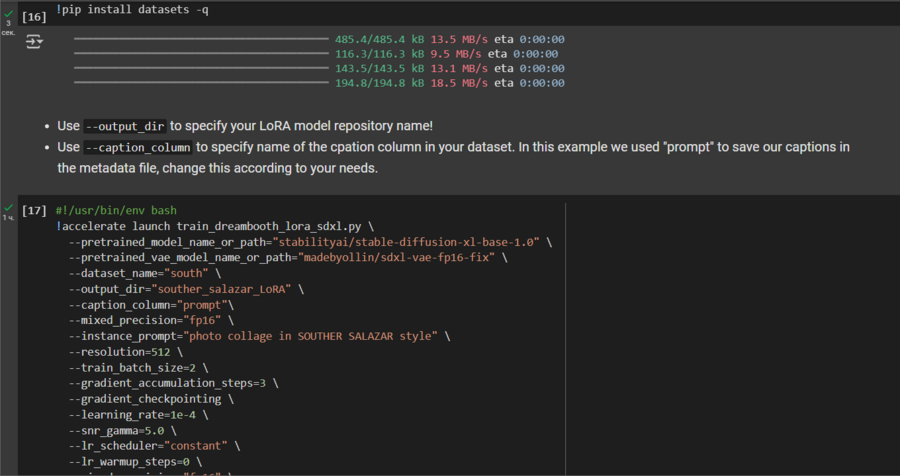Select the --caption_column inline code text
This screenshot has width=900, height=476.
[x=138, y=148]
